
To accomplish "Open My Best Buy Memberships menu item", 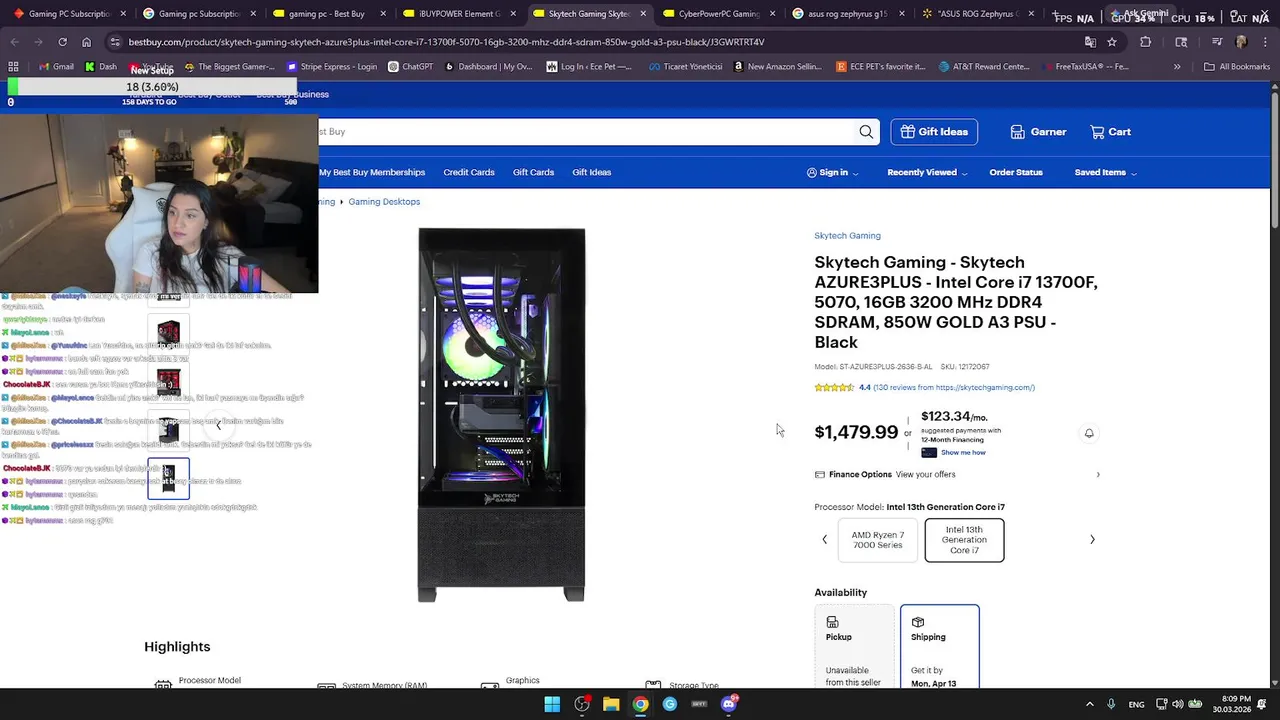I will [x=372, y=172].
